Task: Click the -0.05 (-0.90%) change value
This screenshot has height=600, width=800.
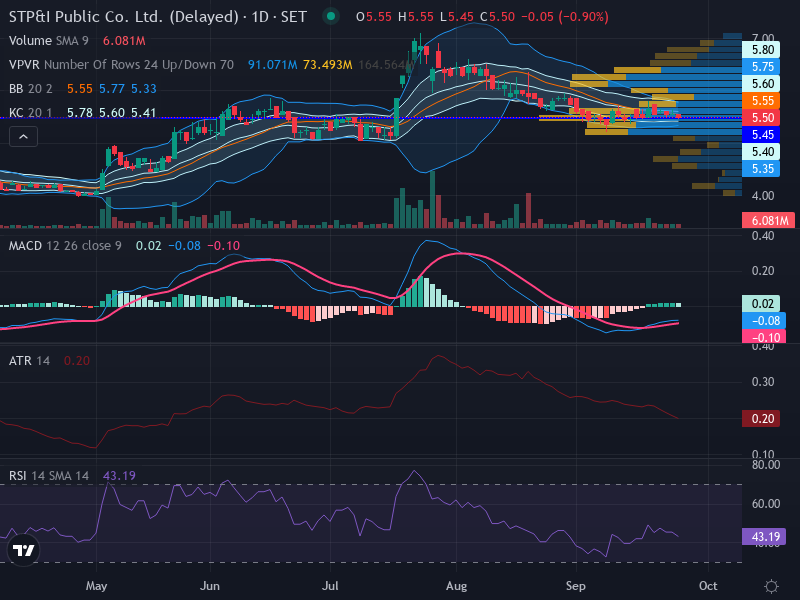Action: click(565, 17)
